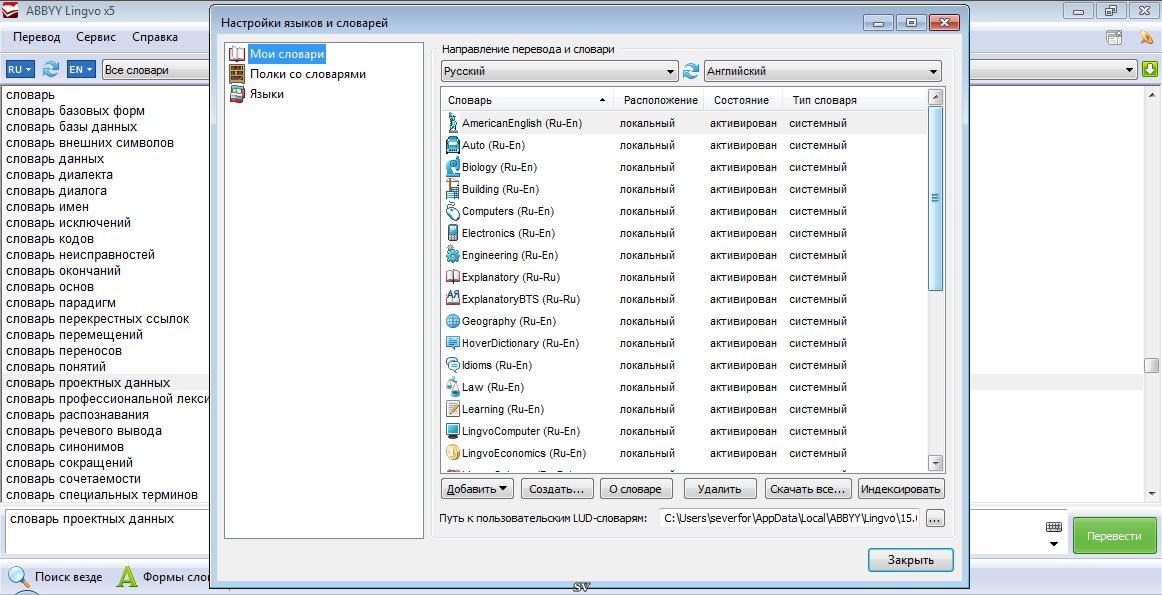
Task: Expand the arrow below the keyboard icon
Action: click(1054, 545)
